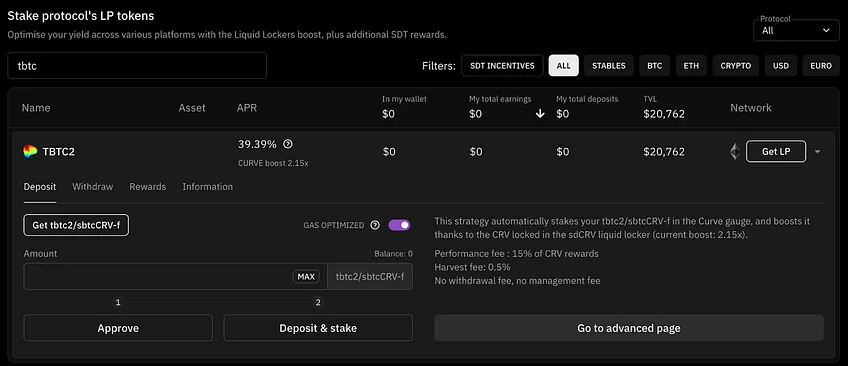Click the GAS OPTIMIZED info question icon
Viewport: 848px width, 366px height.
point(375,225)
